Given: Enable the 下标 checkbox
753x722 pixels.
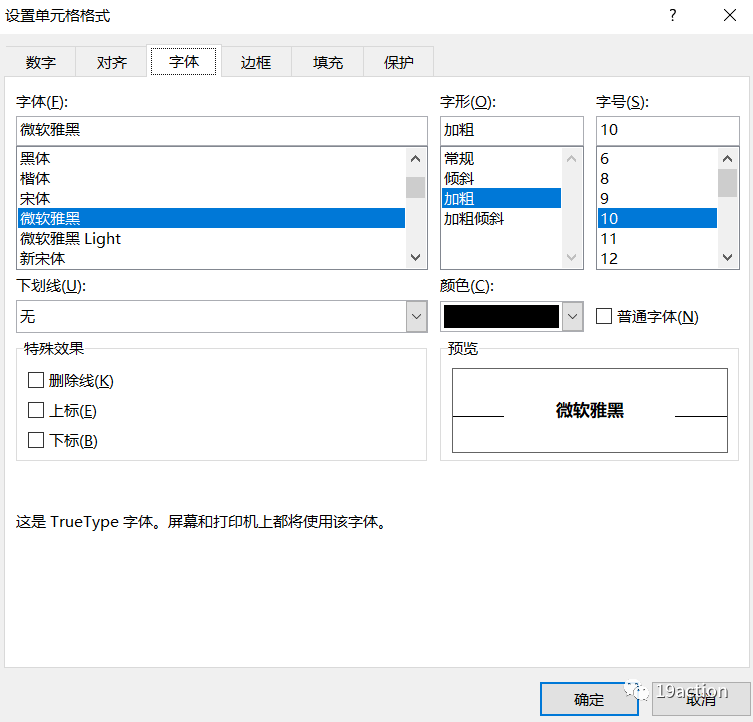Looking at the screenshot, I should tap(36, 440).
